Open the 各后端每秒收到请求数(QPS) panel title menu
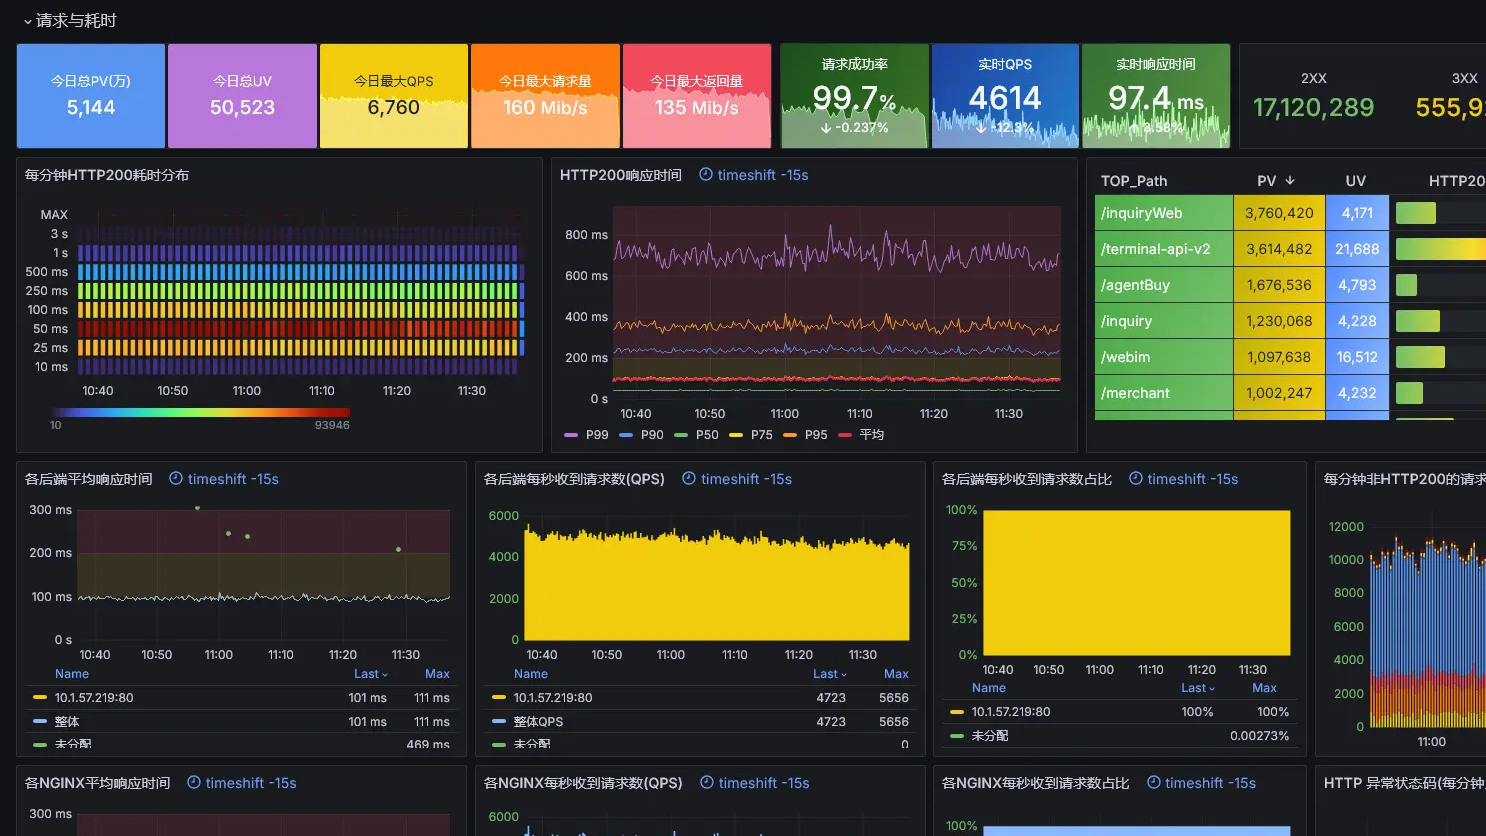Screen dimensions: 1486x836 click(574, 479)
